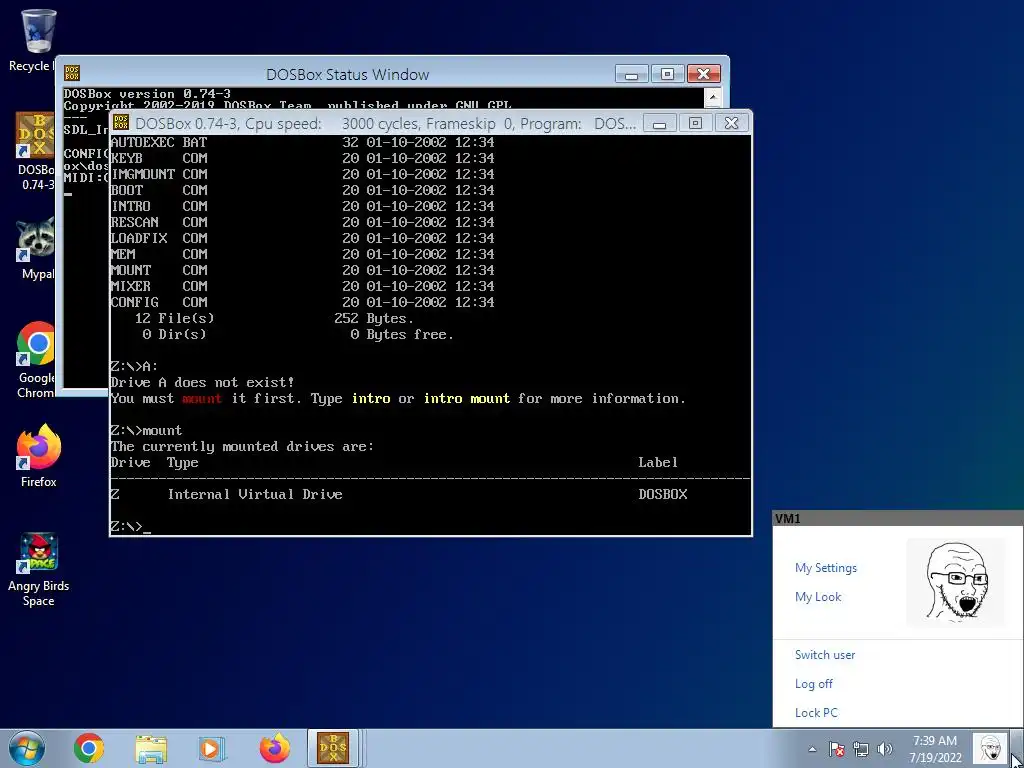Click Log off in VM1 panel
This screenshot has height=768, width=1024.
(814, 684)
